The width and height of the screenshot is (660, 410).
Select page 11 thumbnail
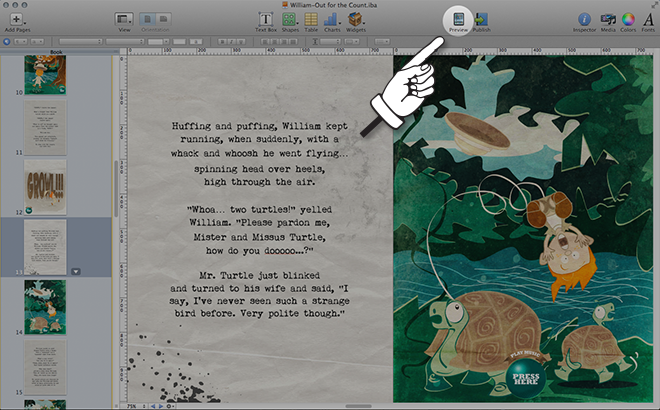click(x=45, y=128)
